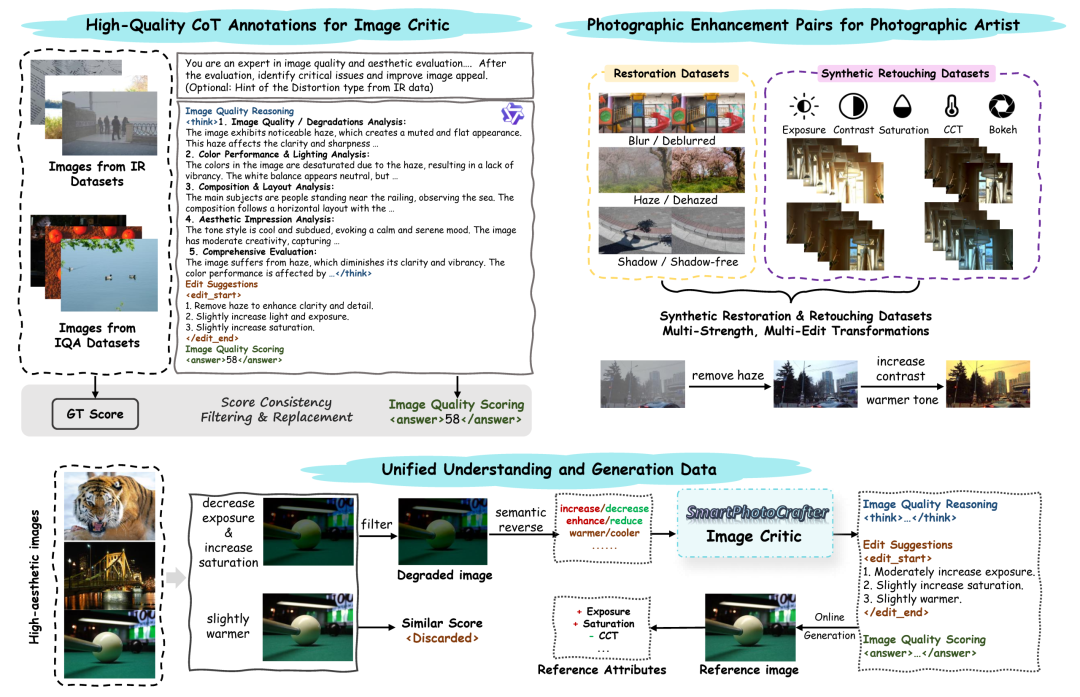This screenshot has height=697, width=1080.
Task: Click the Saturation droplet icon
Action: point(902,107)
